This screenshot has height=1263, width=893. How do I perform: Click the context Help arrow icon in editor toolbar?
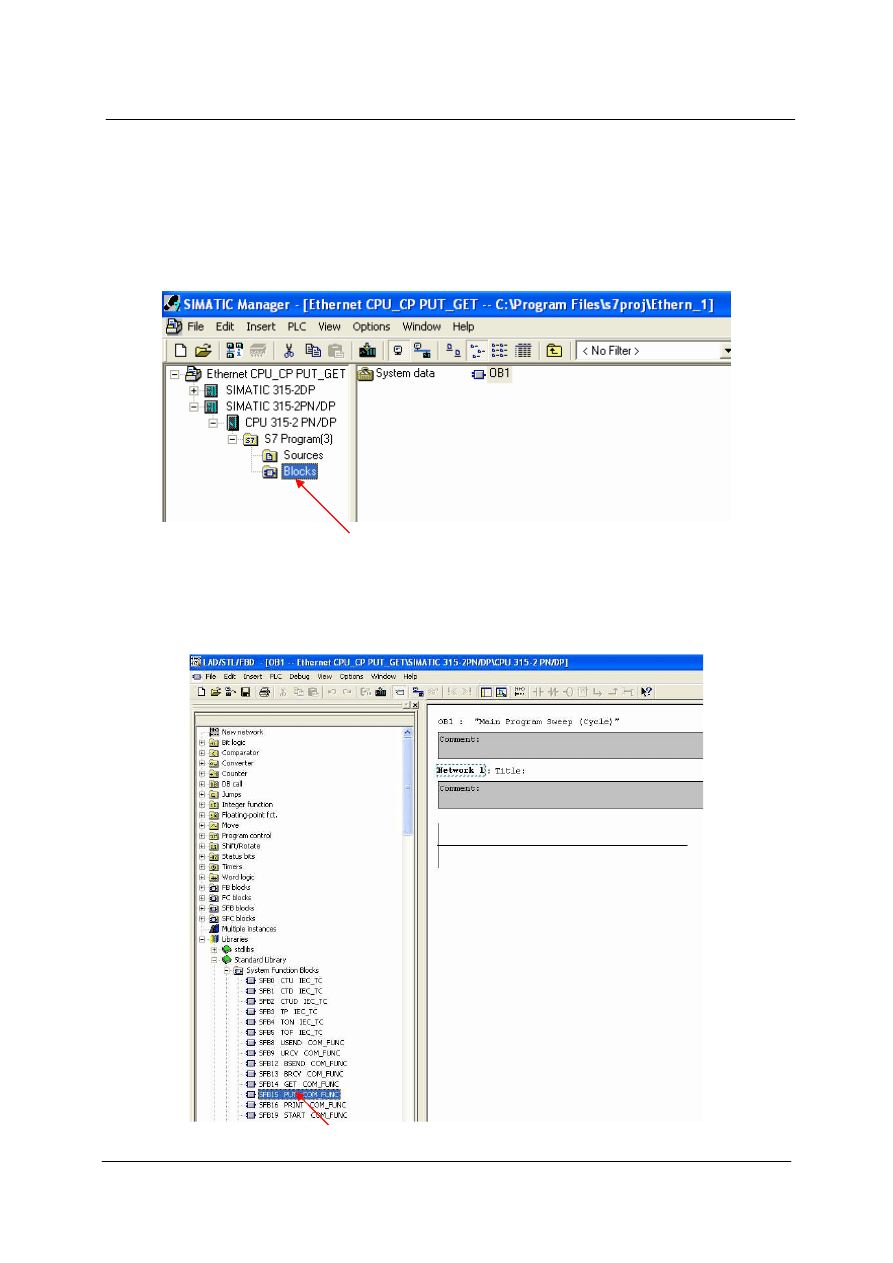point(647,691)
